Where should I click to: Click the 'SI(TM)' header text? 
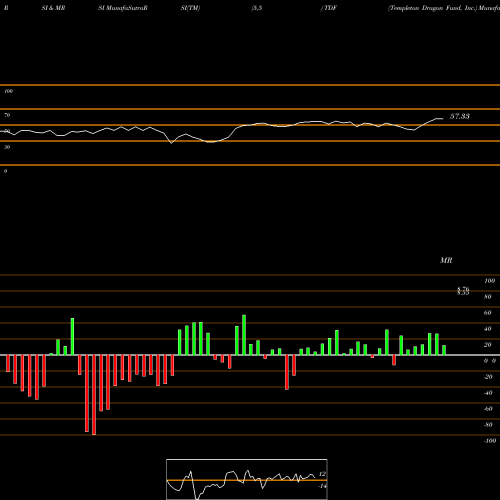tap(190, 8)
